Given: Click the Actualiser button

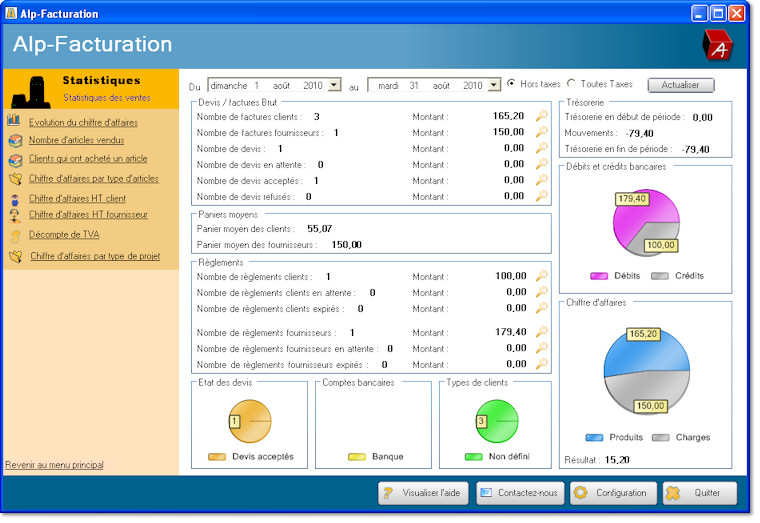Looking at the screenshot, I should pos(680,85).
